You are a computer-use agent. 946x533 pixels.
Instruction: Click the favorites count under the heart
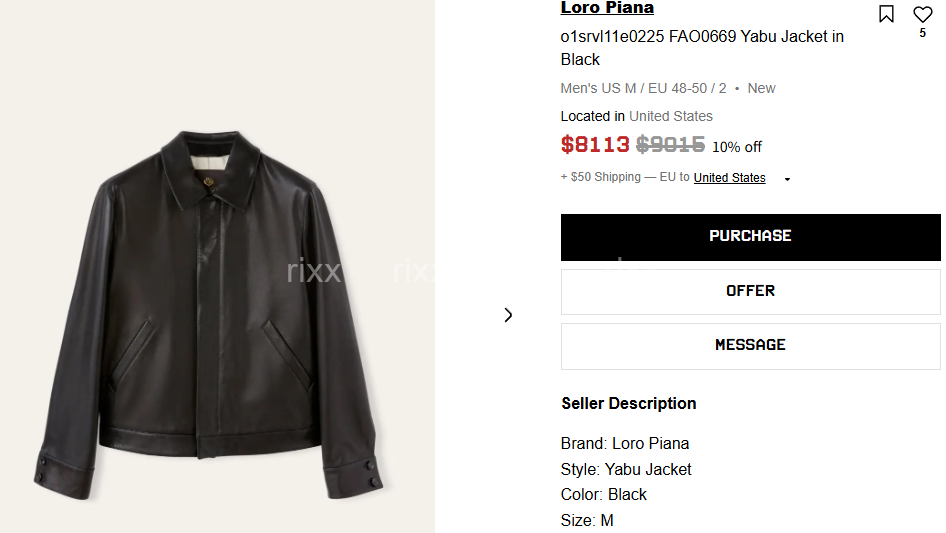922,33
